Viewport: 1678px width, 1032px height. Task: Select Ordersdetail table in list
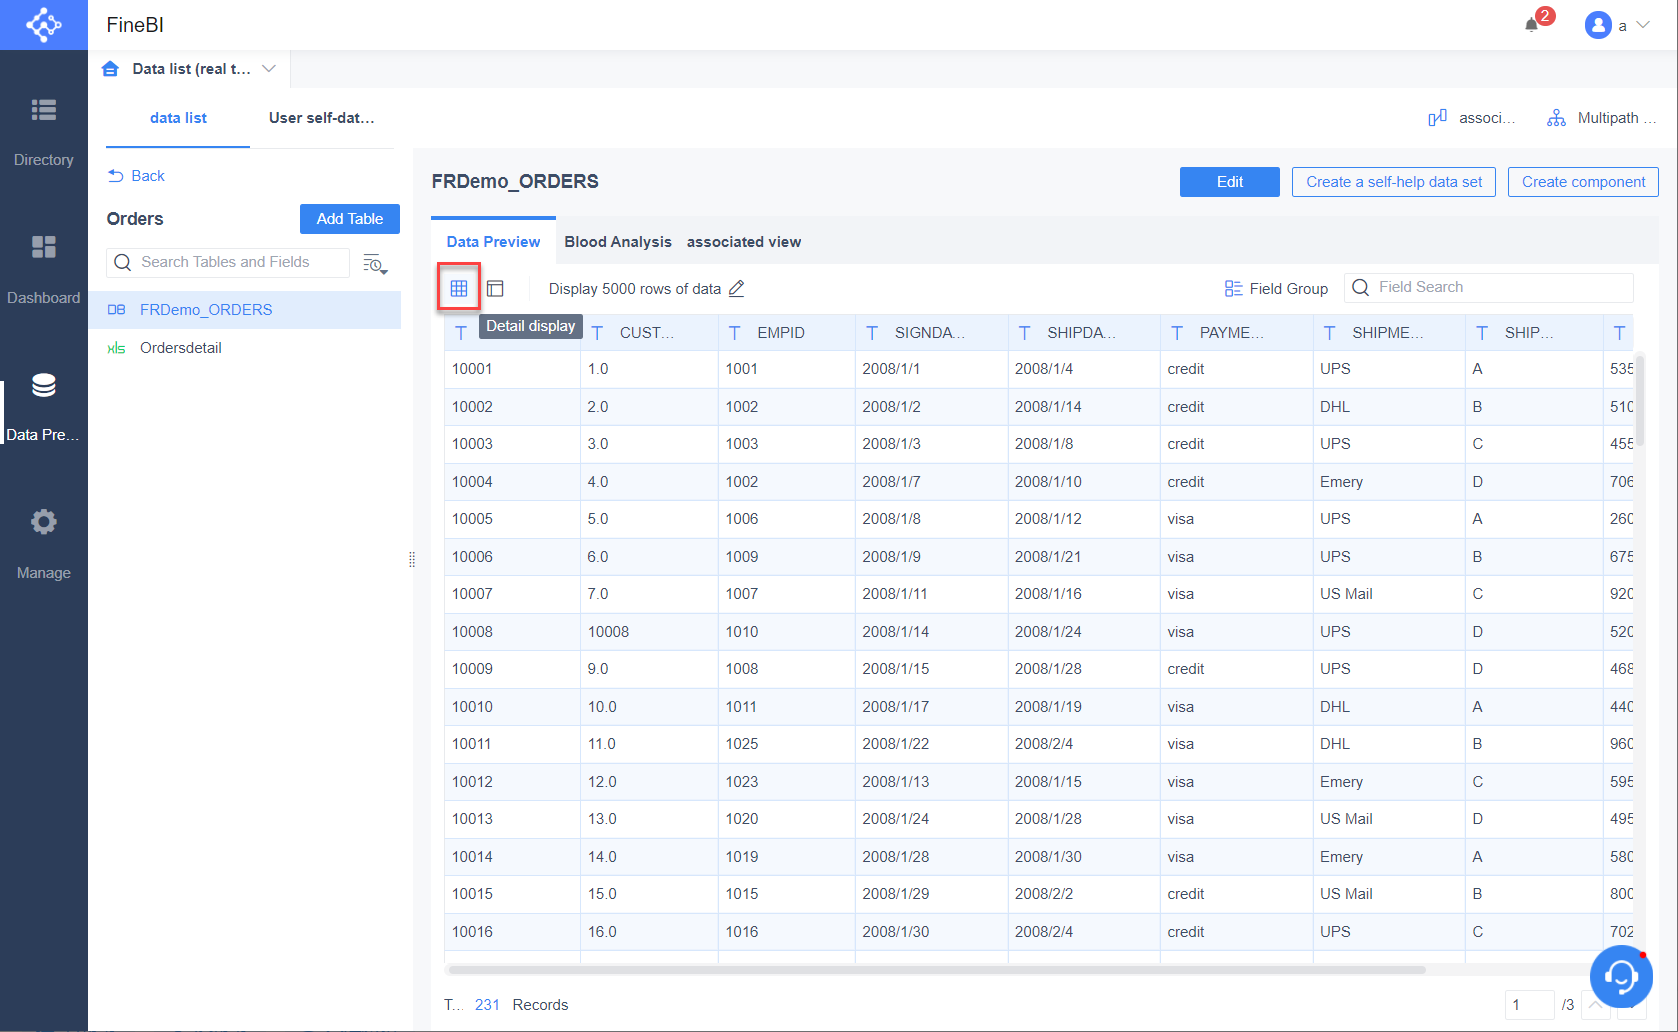point(244,348)
